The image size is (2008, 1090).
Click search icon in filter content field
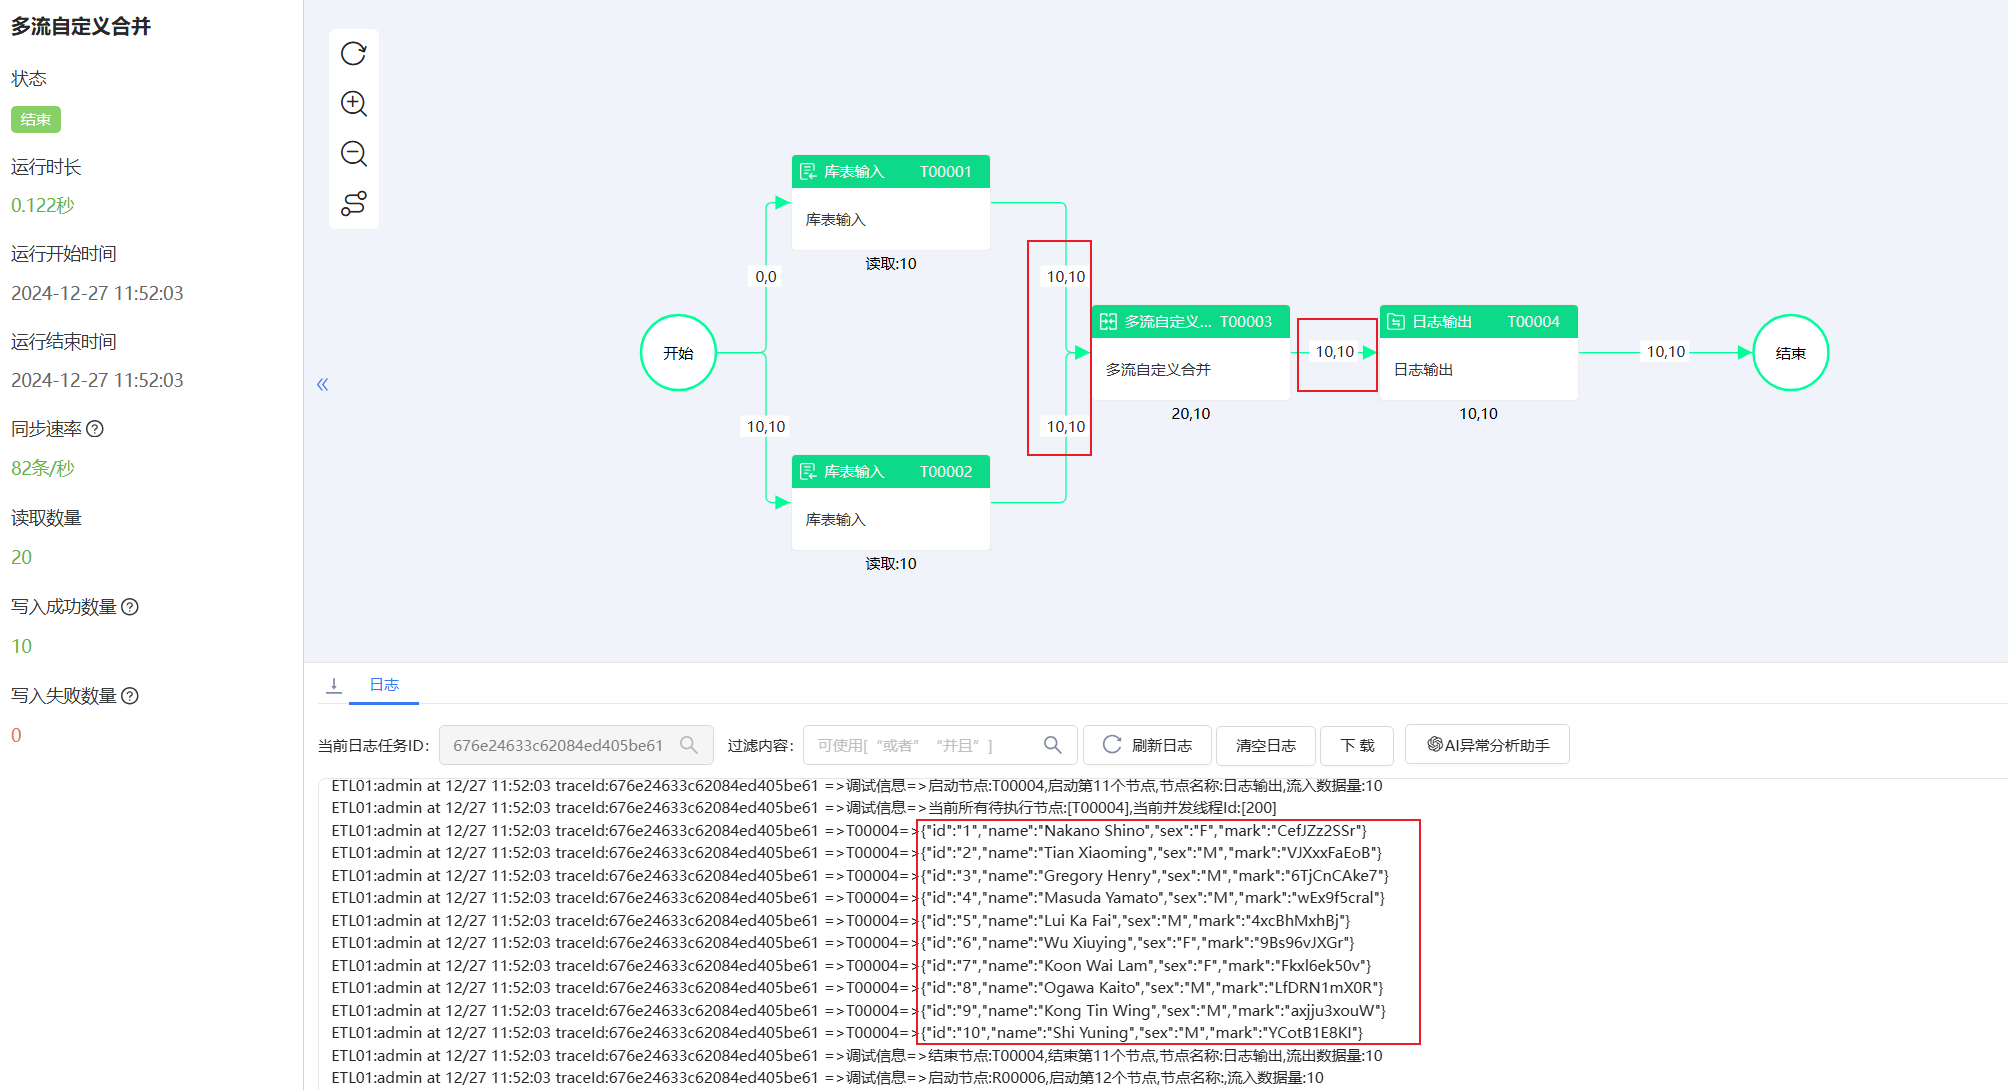(x=1052, y=745)
